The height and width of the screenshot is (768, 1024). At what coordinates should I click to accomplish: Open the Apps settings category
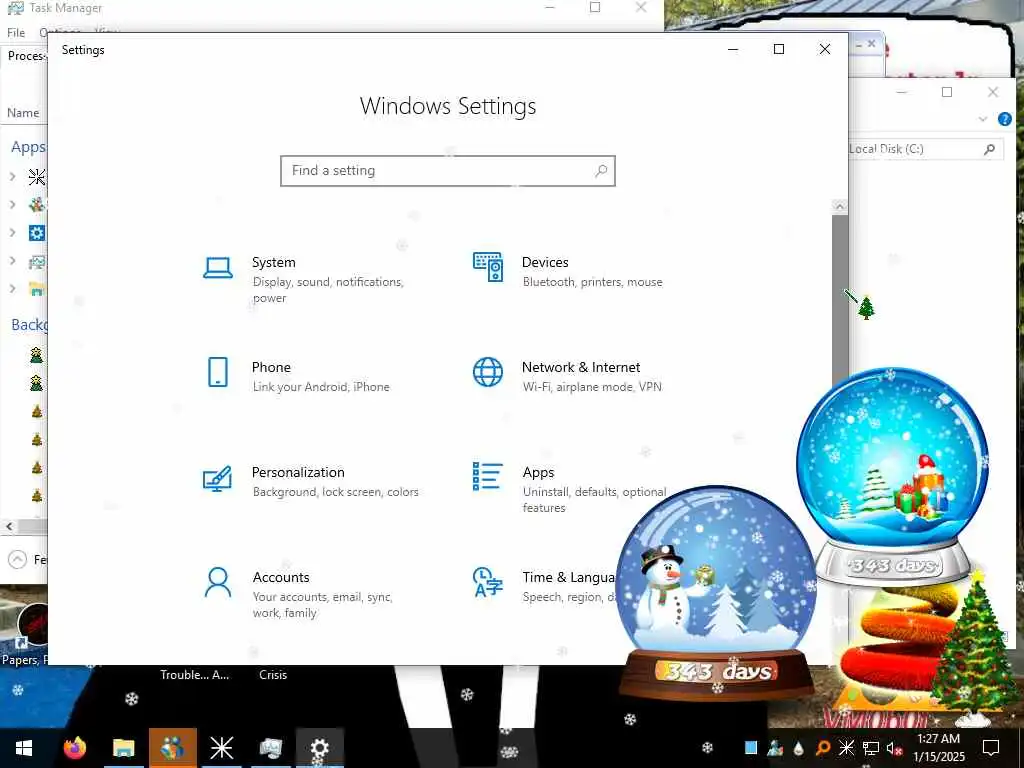click(x=568, y=488)
